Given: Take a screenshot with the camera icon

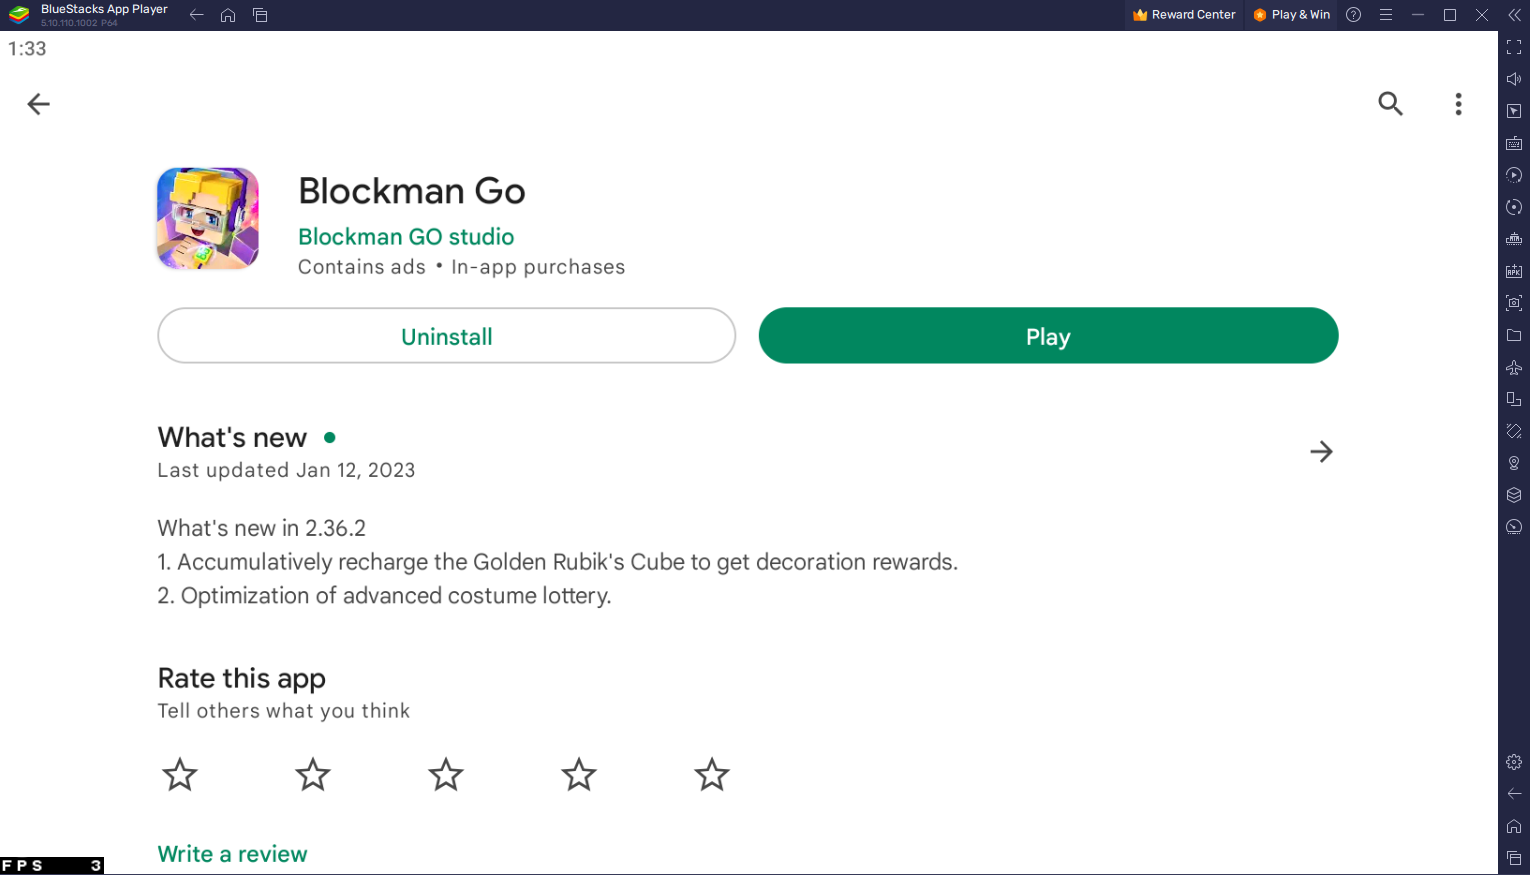Looking at the screenshot, I should [x=1514, y=303].
